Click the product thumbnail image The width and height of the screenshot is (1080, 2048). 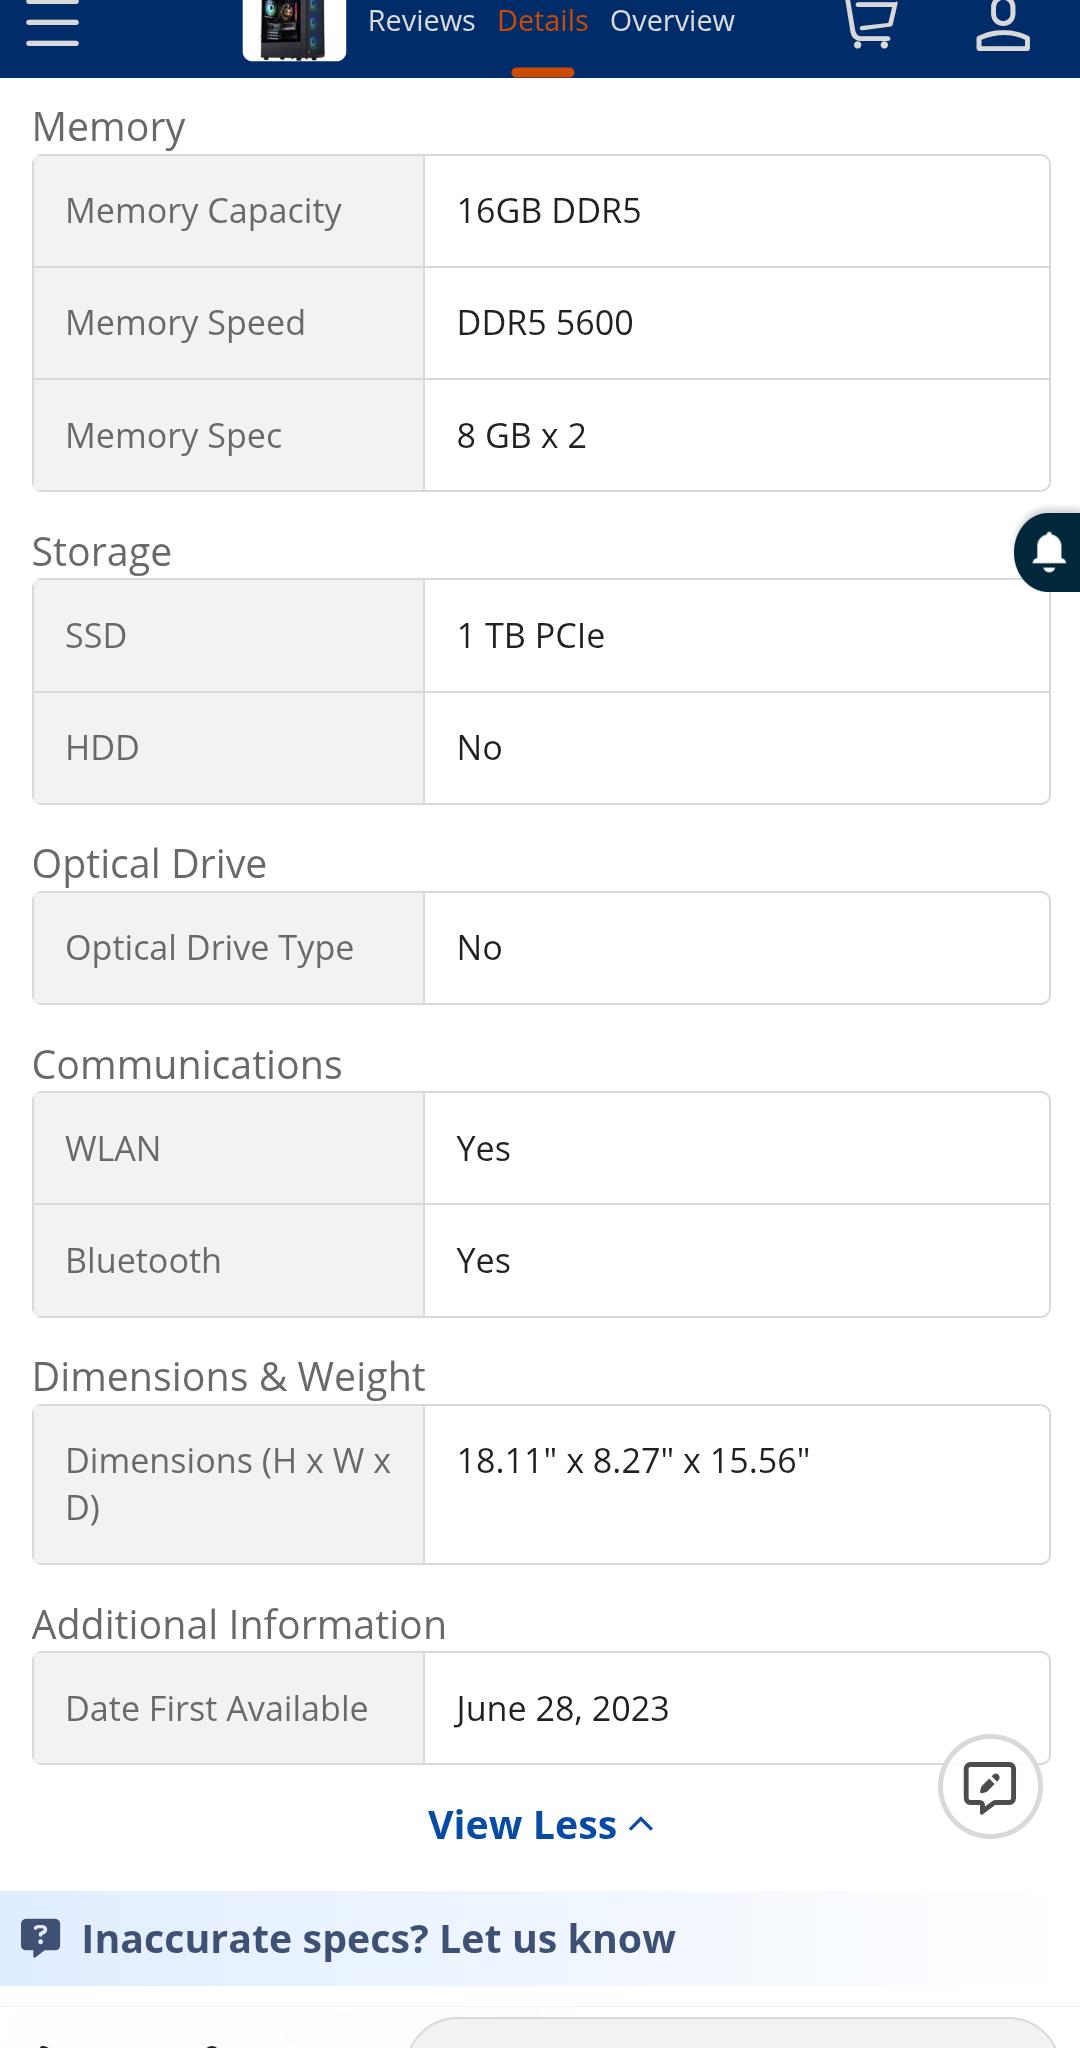click(x=294, y=30)
